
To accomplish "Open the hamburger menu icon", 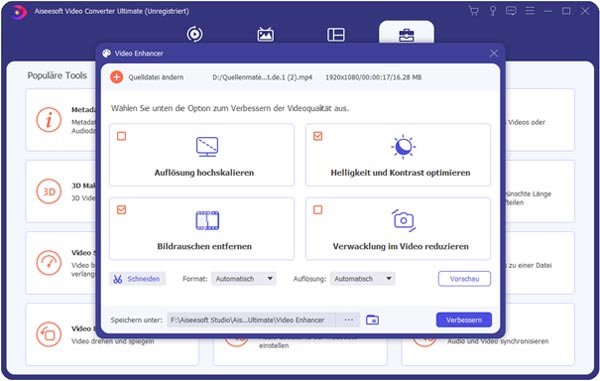I will click(x=530, y=11).
